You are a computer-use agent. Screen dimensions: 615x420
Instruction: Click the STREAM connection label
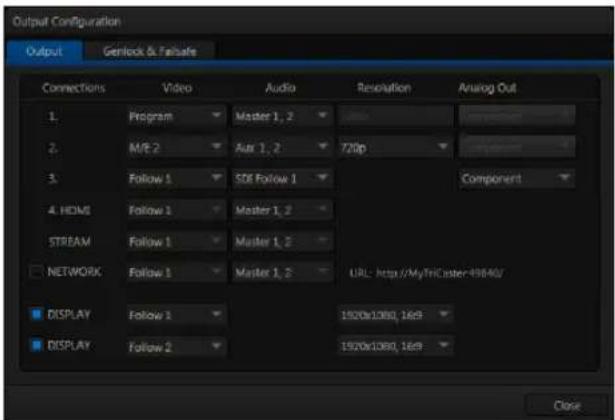[69, 242]
